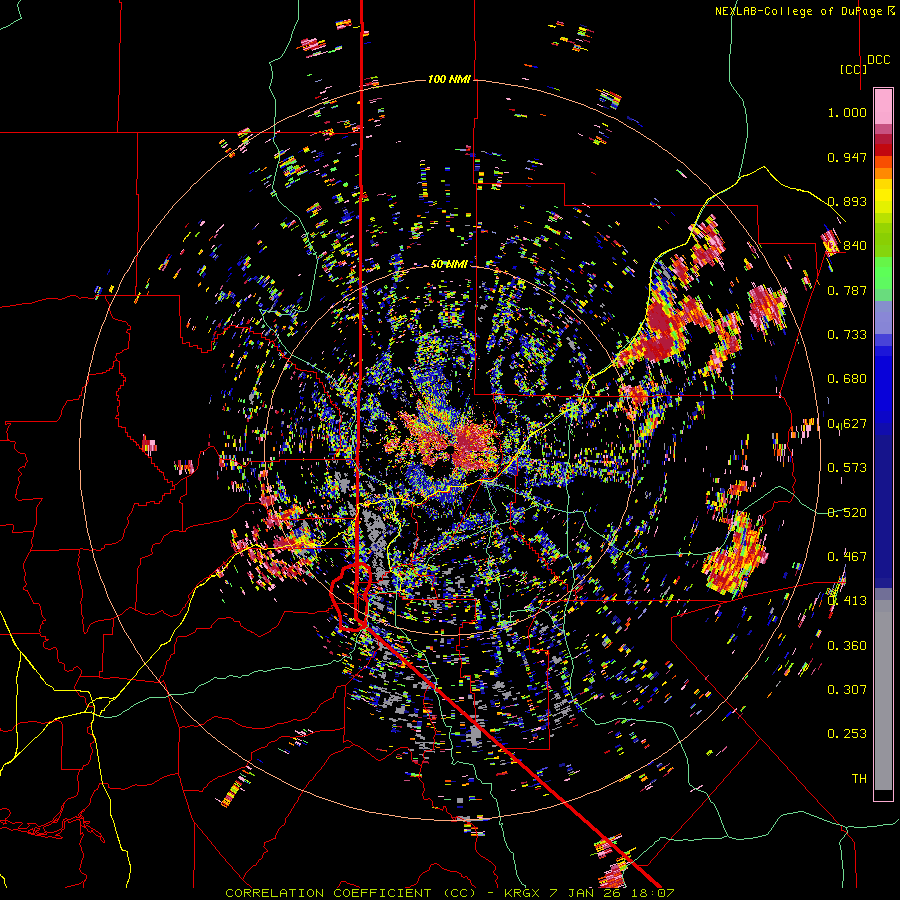This screenshot has height=900, width=900.
Task: Click the [CC] units label
Action: [854, 69]
